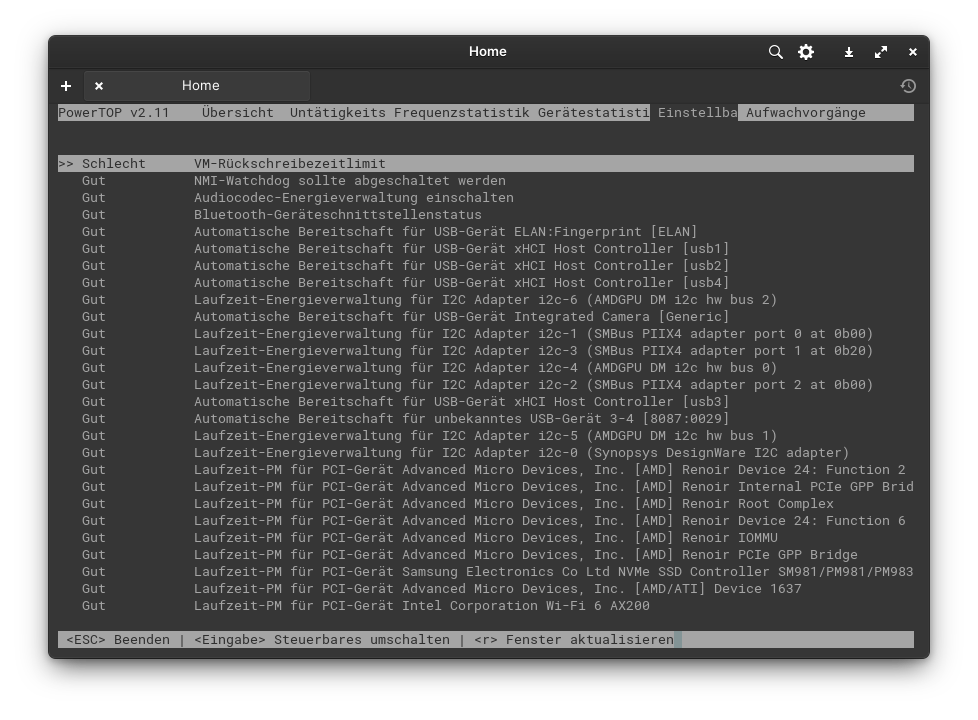Select [AMD/ATI] Device 1637 row

tap(486, 589)
